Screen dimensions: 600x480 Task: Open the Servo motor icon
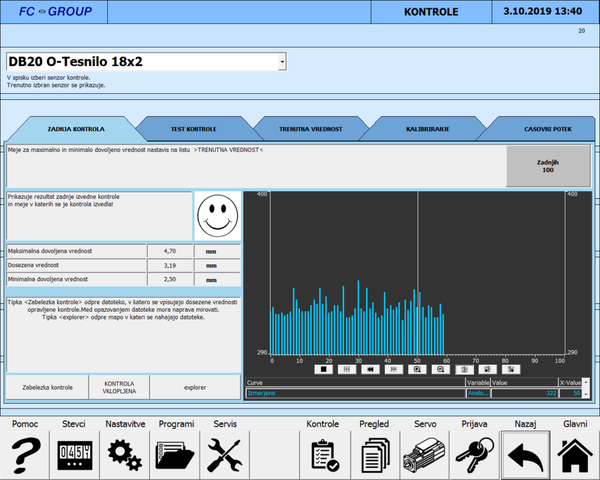point(424,454)
